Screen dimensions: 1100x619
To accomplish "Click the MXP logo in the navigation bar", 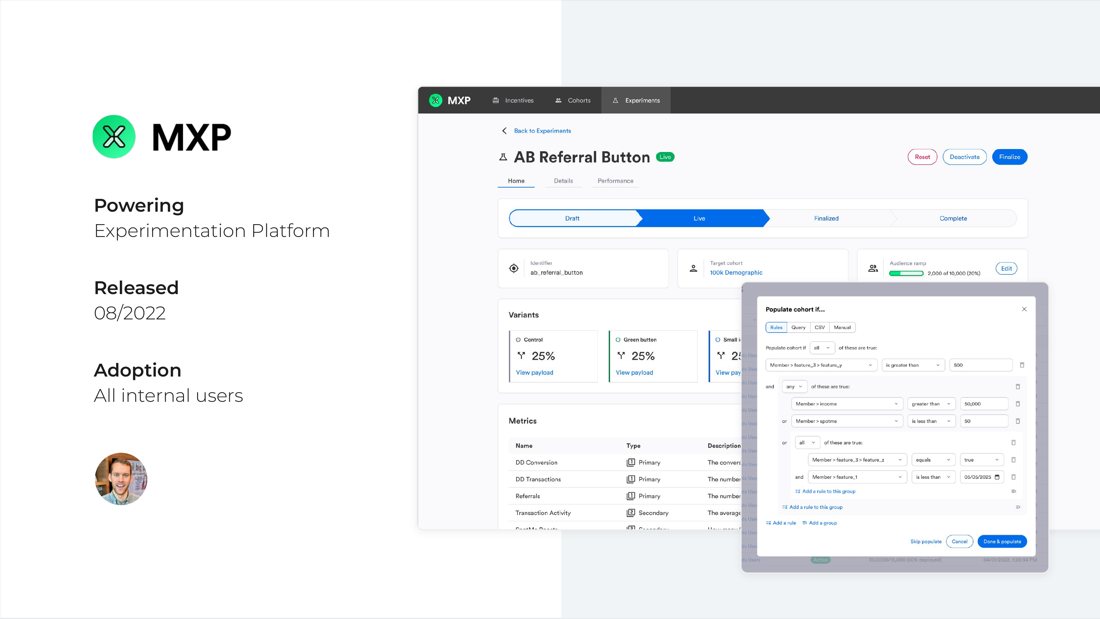I will [435, 100].
